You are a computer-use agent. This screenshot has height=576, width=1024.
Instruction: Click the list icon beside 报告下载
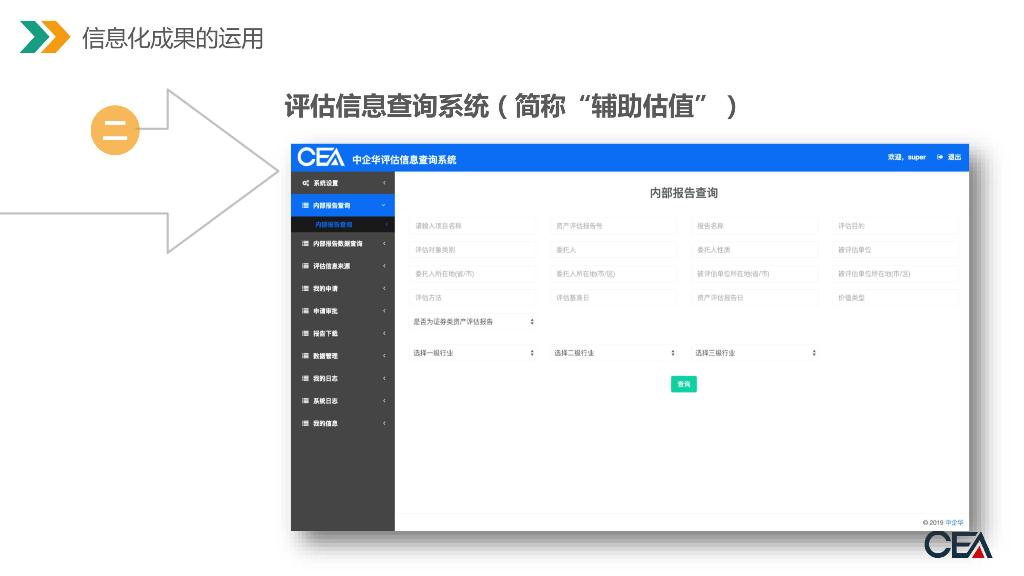[x=305, y=333]
